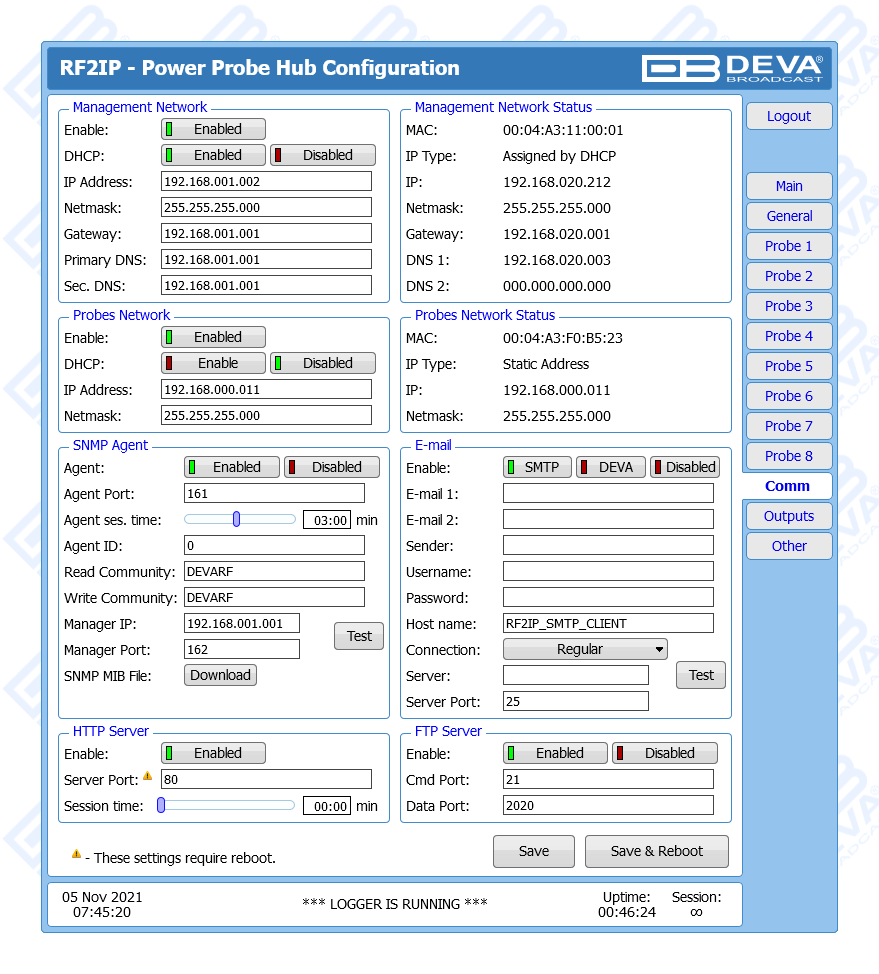Click the HTTP Session time slider handle
This screenshot has height=974, width=879.
pos(160,805)
